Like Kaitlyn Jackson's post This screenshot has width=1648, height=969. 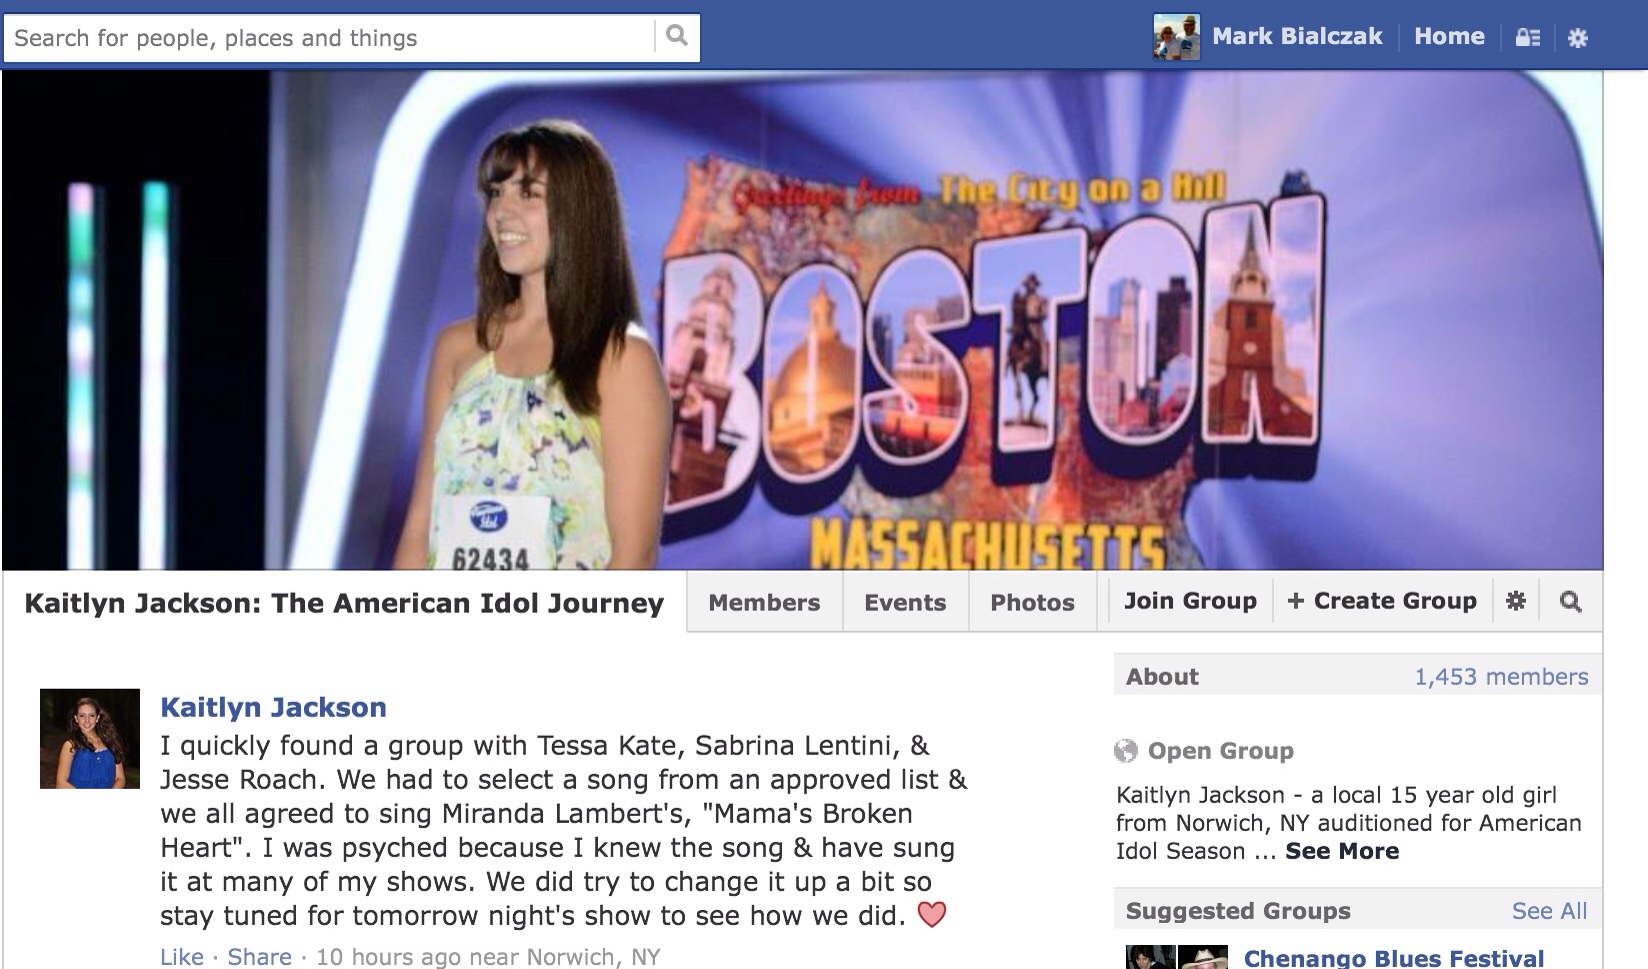coord(181,956)
